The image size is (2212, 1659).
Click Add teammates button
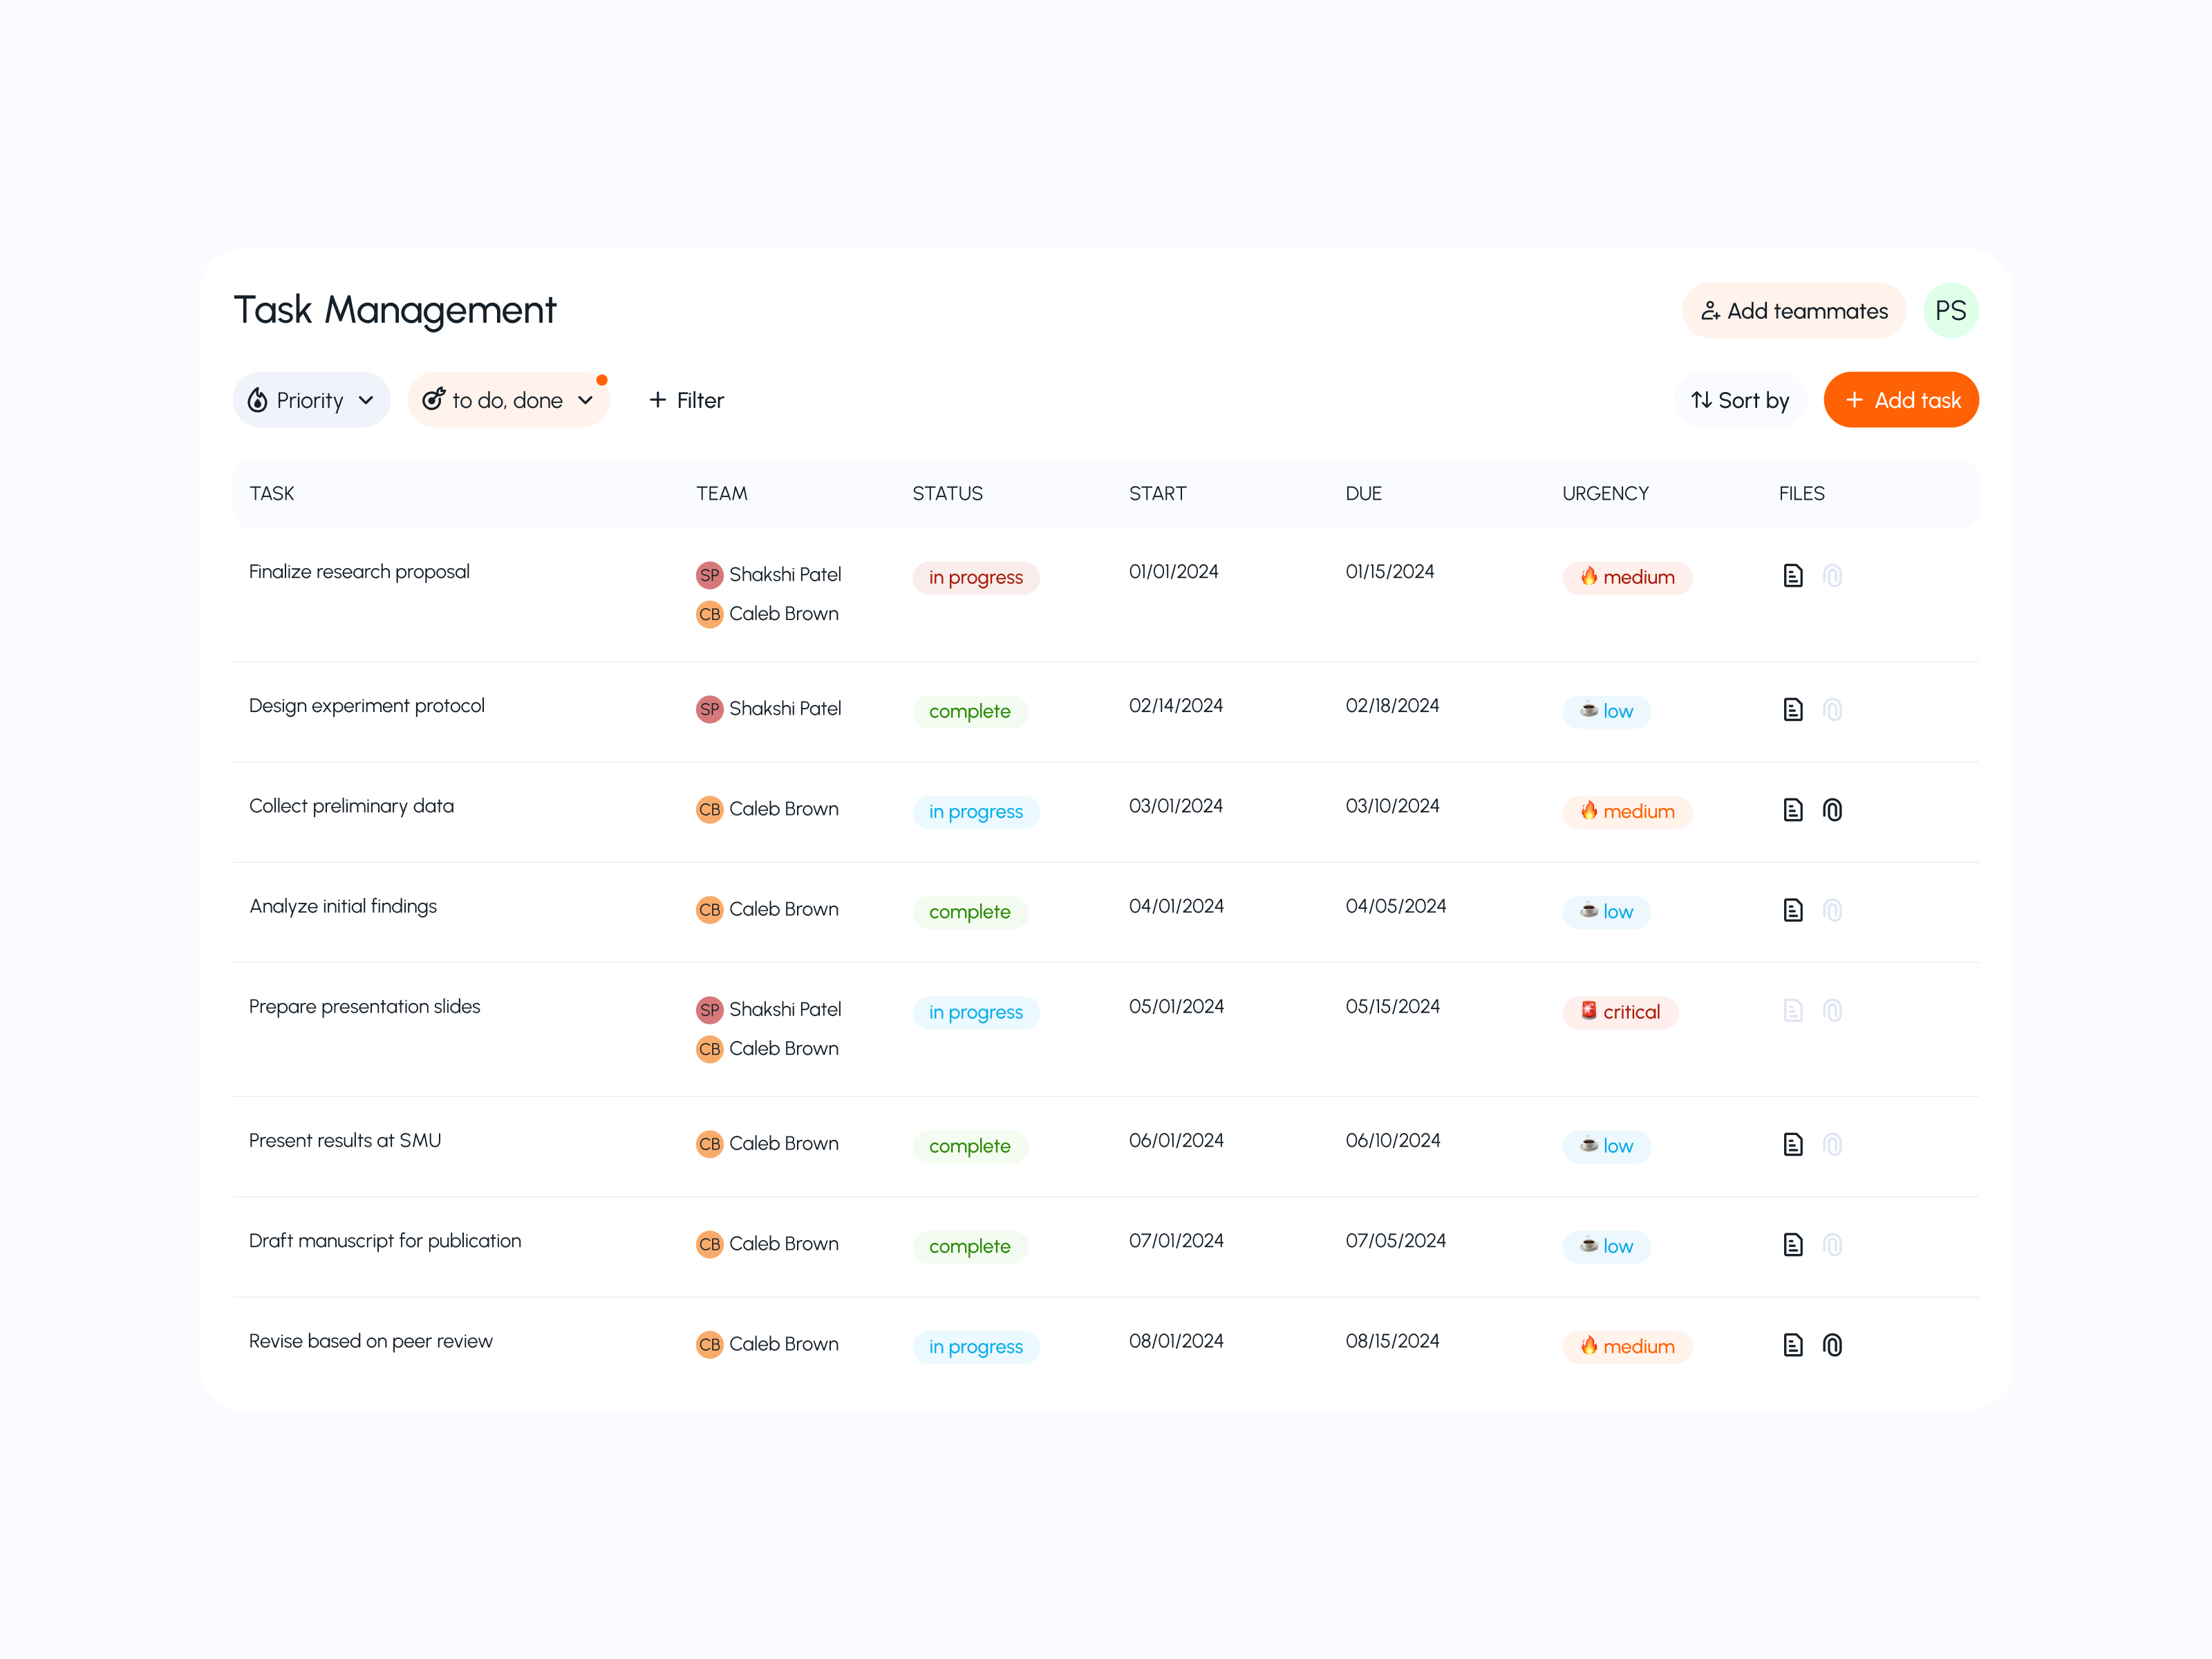pos(1794,311)
